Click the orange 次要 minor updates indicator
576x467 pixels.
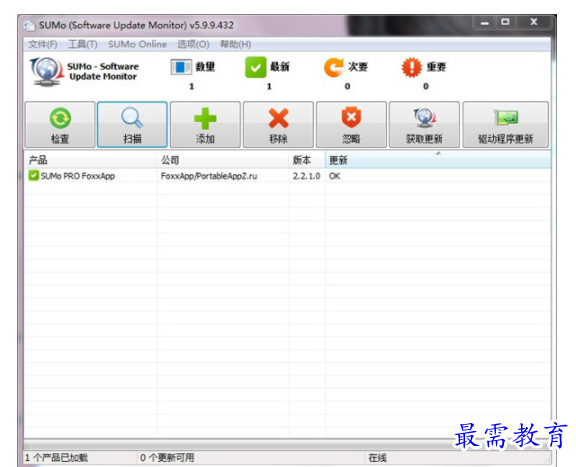coord(334,67)
